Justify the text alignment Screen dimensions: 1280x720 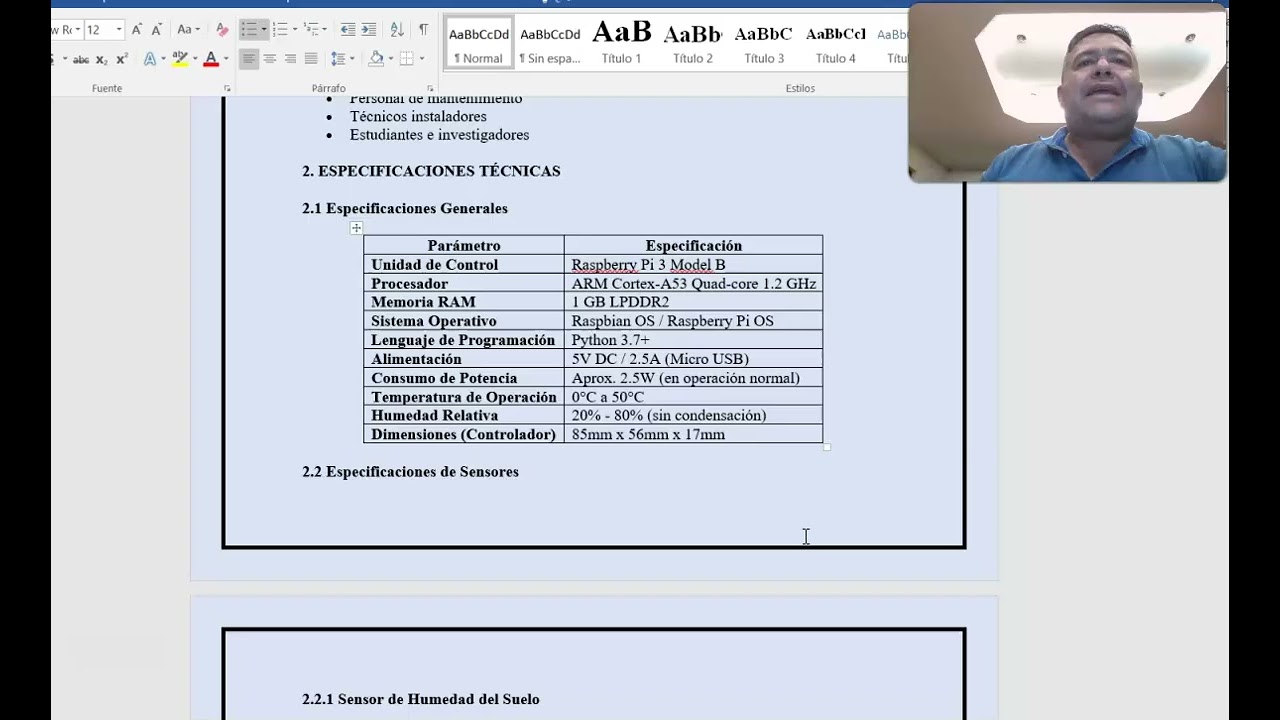pyautogui.click(x=311, y=59)
